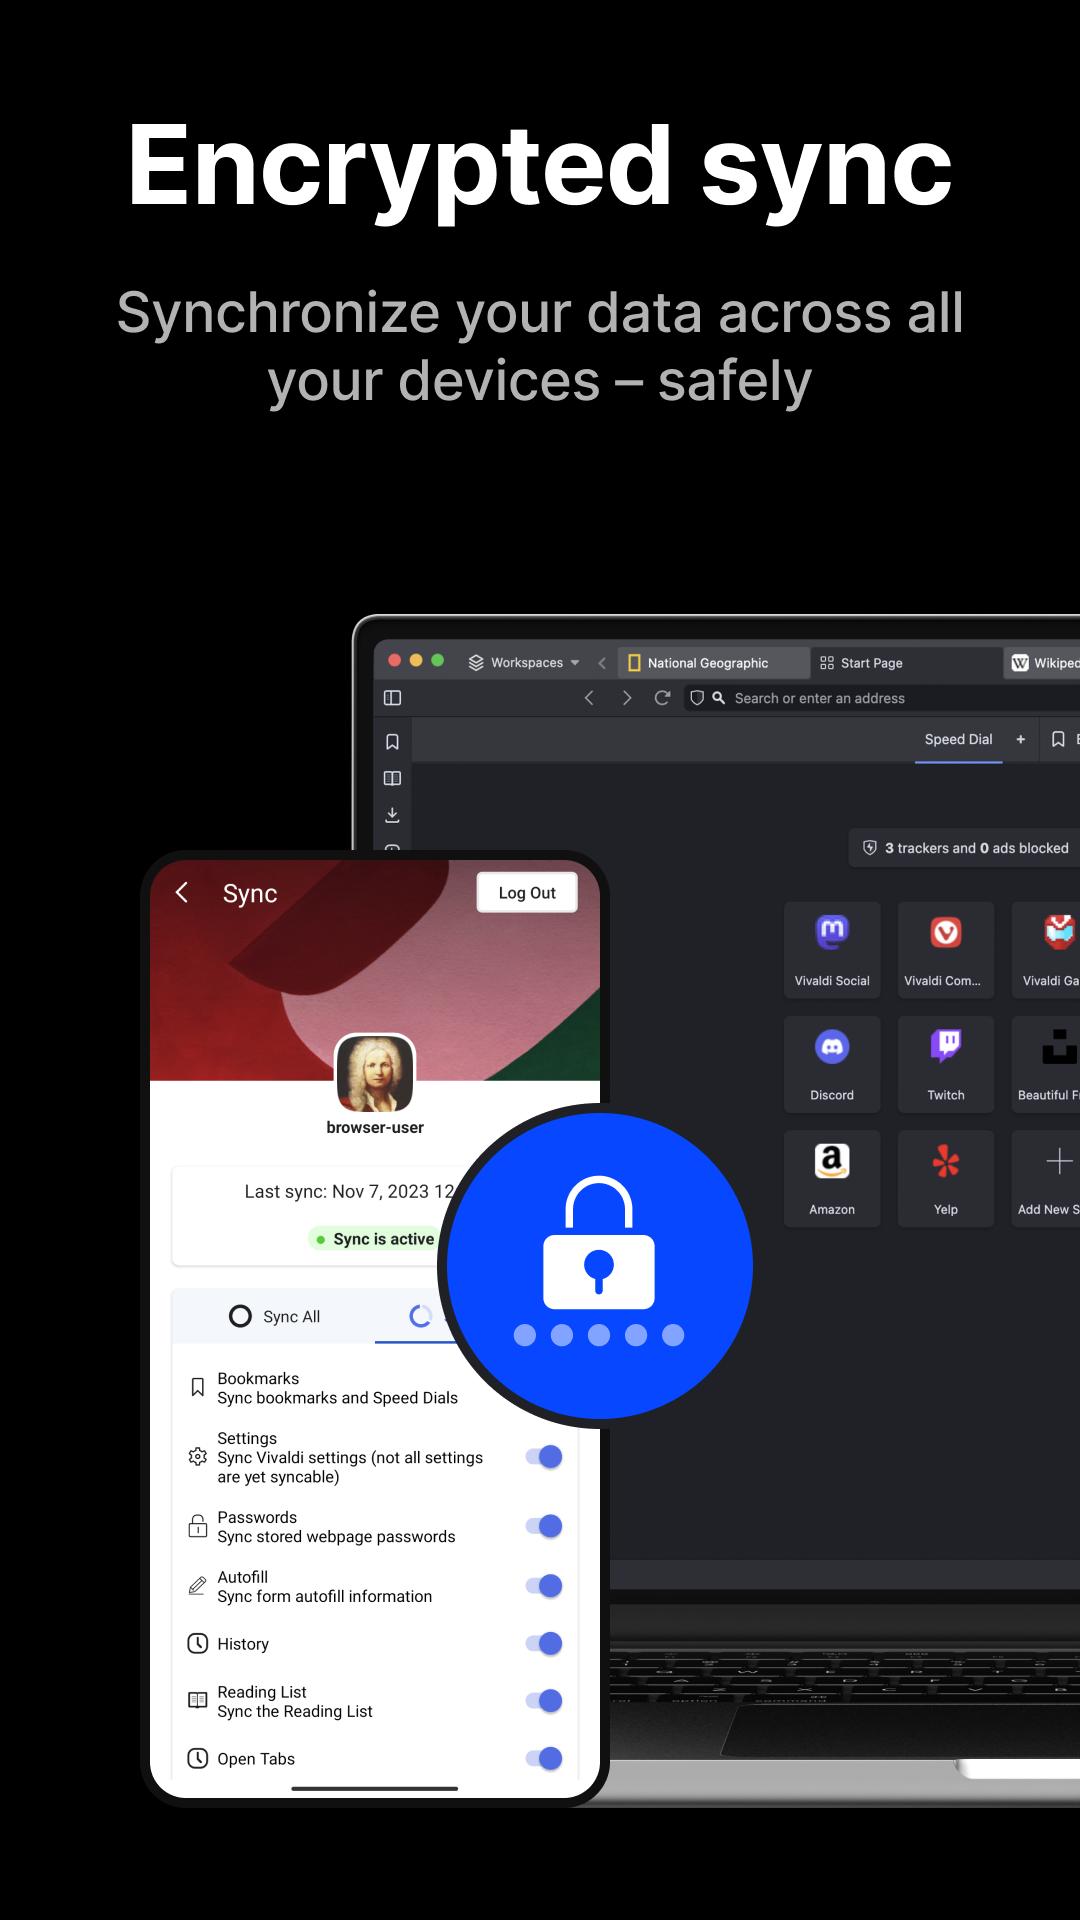This screenshot has height=1920, width=1080.
Task: Open the Amazon speed dial
Action: (x=832, y=1178)
